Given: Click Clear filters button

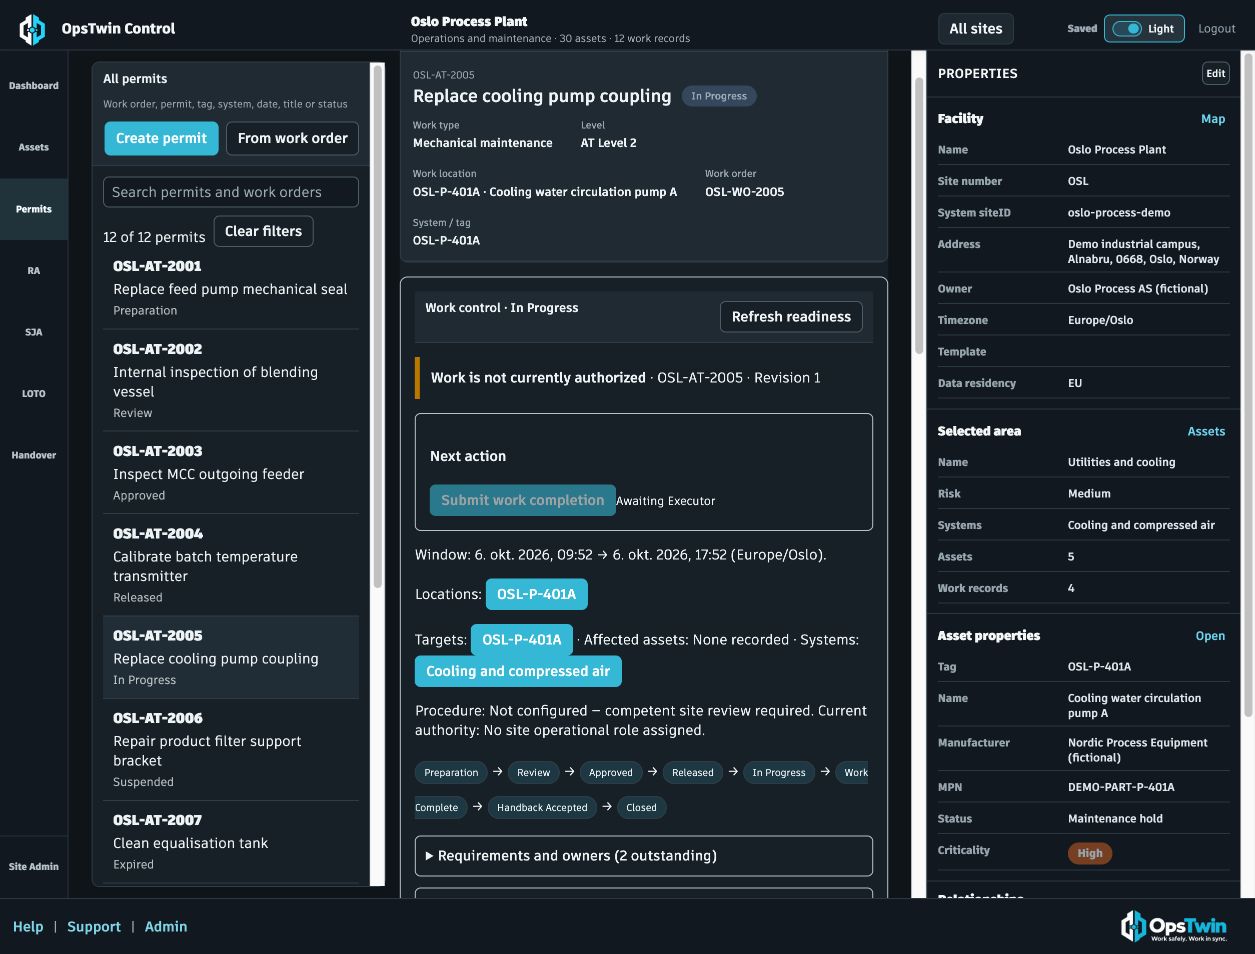Looking at the screenshot, I should 263,231.
